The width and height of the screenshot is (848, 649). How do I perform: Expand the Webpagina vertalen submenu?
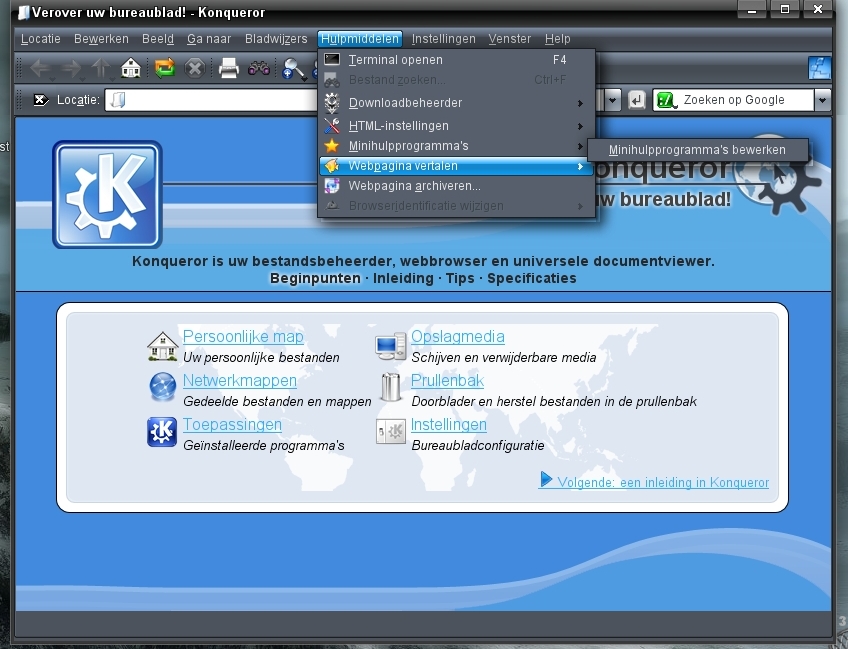tap(580, 166)
